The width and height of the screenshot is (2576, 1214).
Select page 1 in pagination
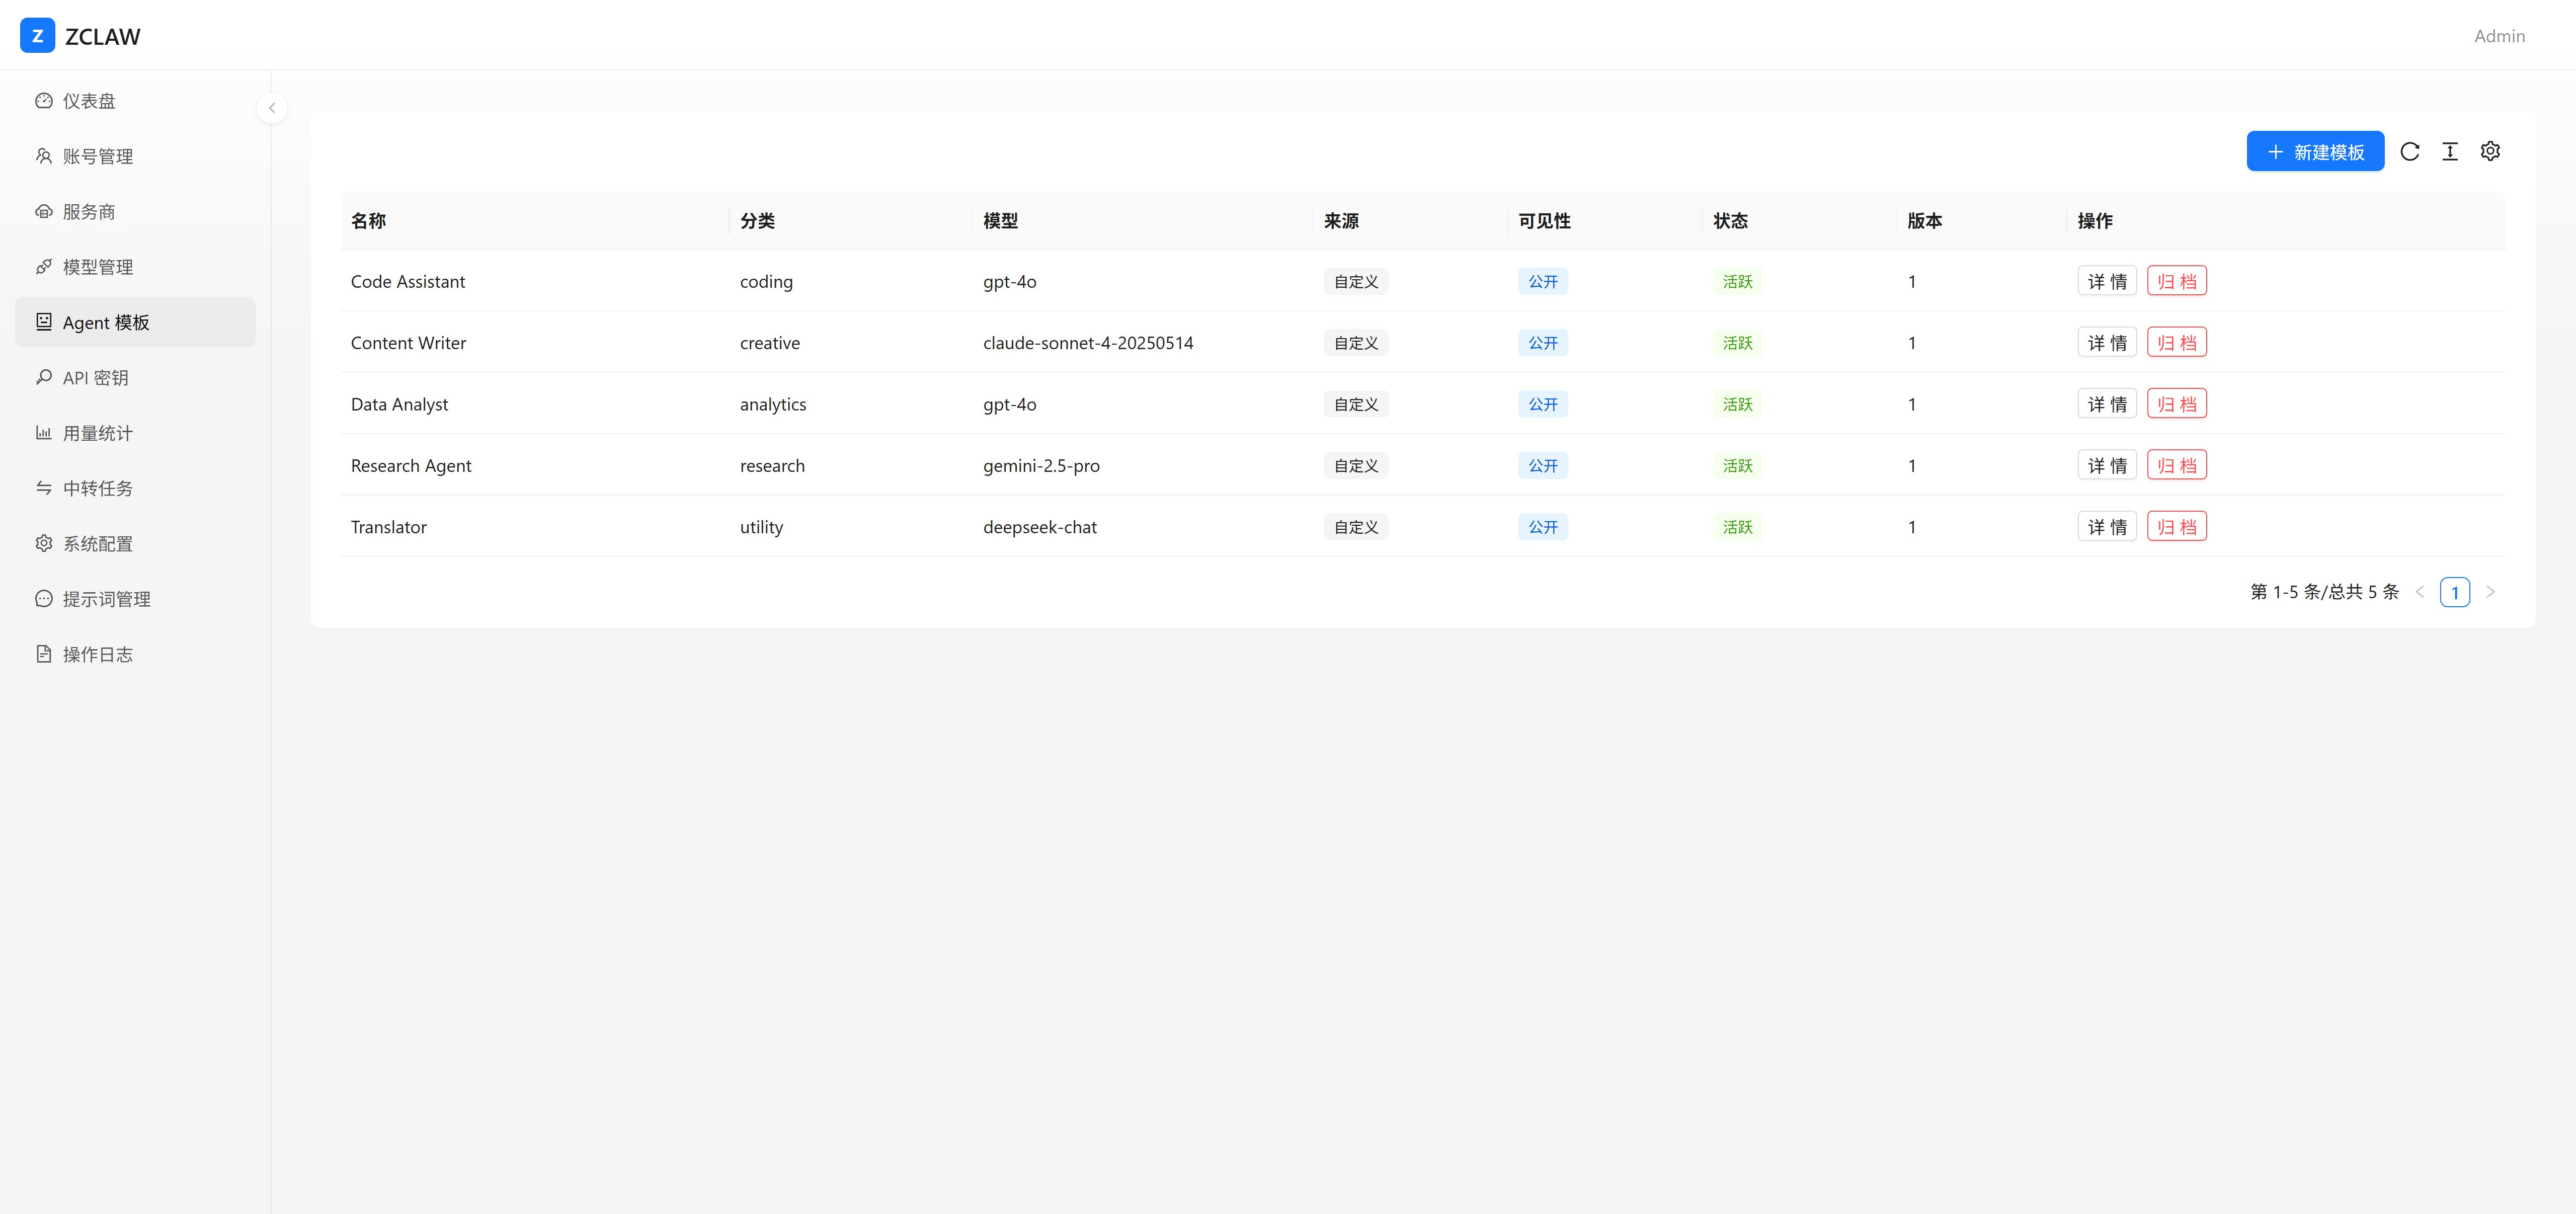pos(2454,592)
